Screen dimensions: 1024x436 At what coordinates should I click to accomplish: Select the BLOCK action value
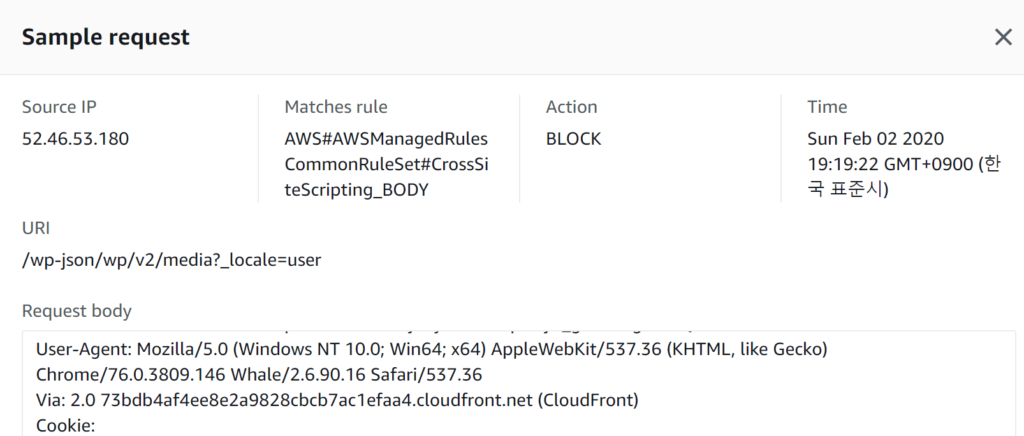click(x=573, y=139)
